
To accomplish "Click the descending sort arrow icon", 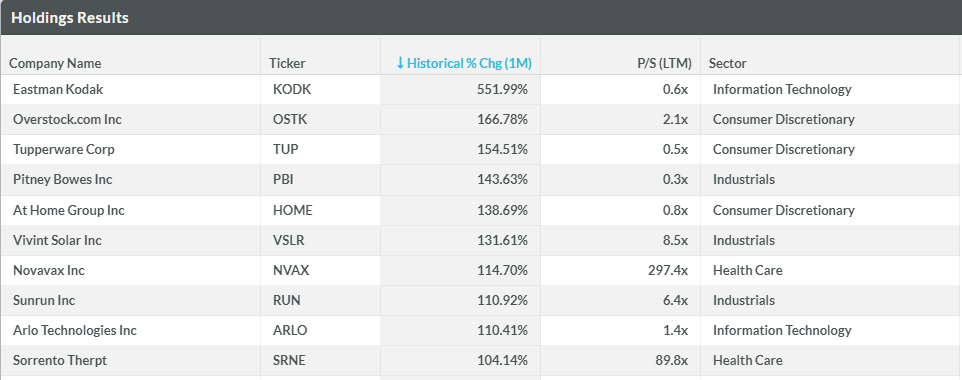I will tap(400, 63).
